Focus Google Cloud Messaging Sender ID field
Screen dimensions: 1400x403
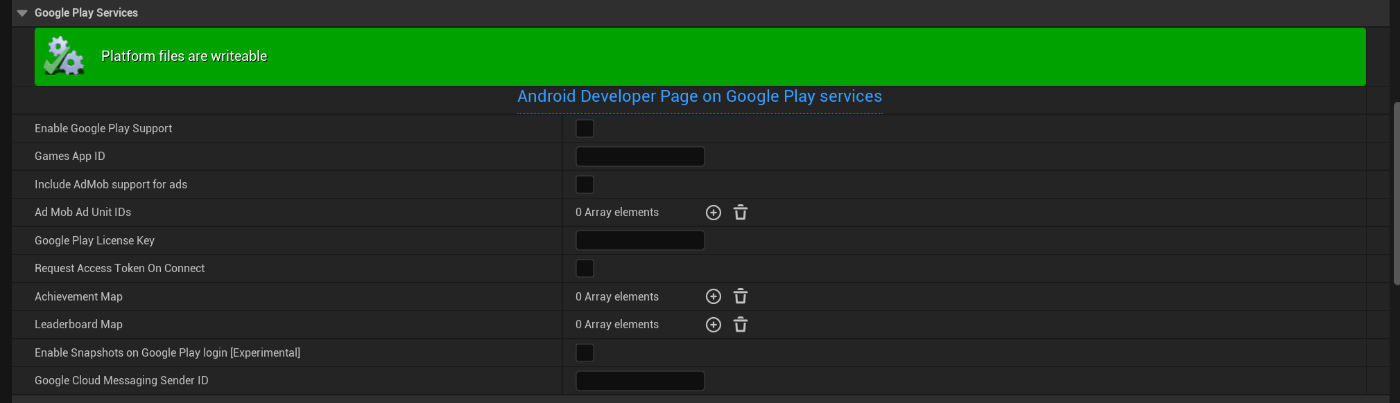click(x=640, y=380)
